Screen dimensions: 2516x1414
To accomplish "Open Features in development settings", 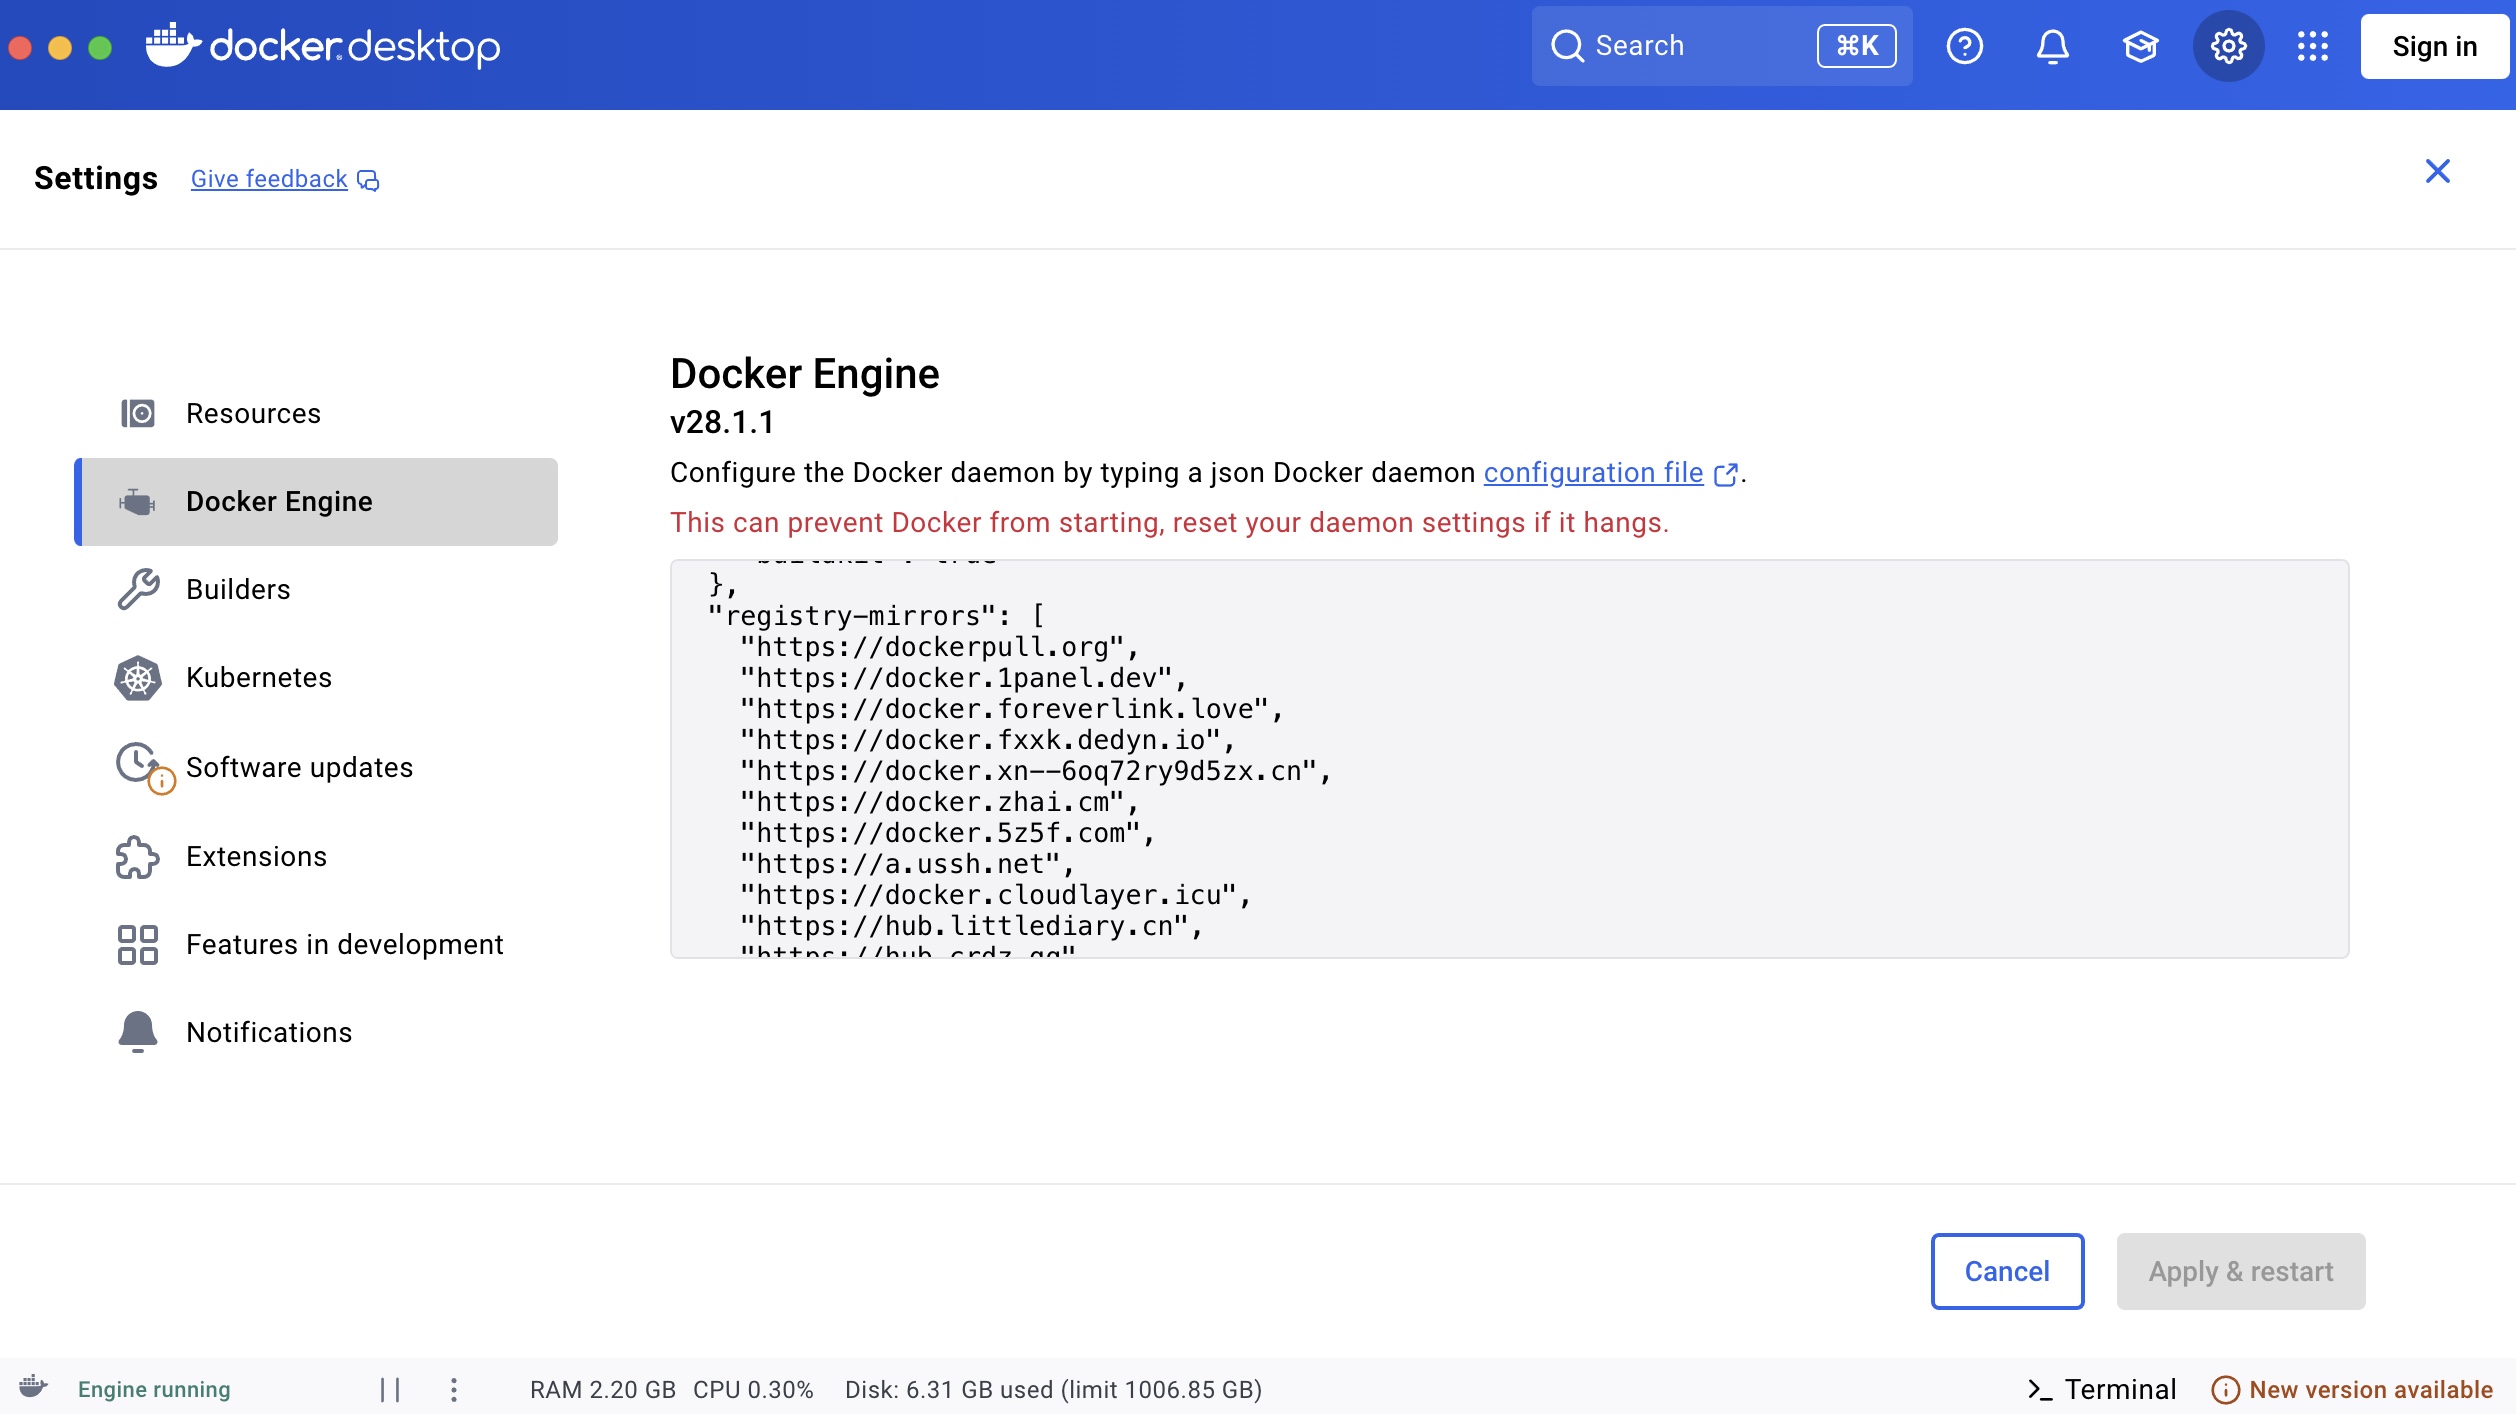I will 344,943.
